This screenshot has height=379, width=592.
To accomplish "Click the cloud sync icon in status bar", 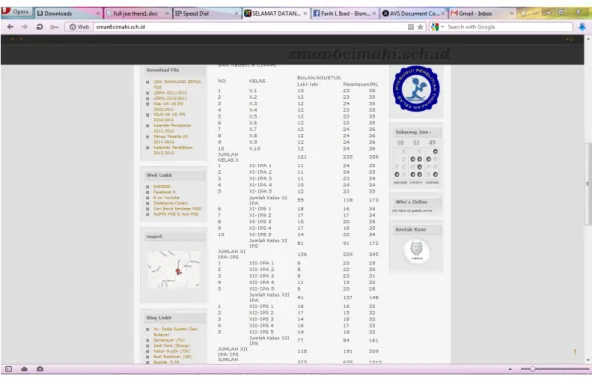I will click(x=24, y=369).
